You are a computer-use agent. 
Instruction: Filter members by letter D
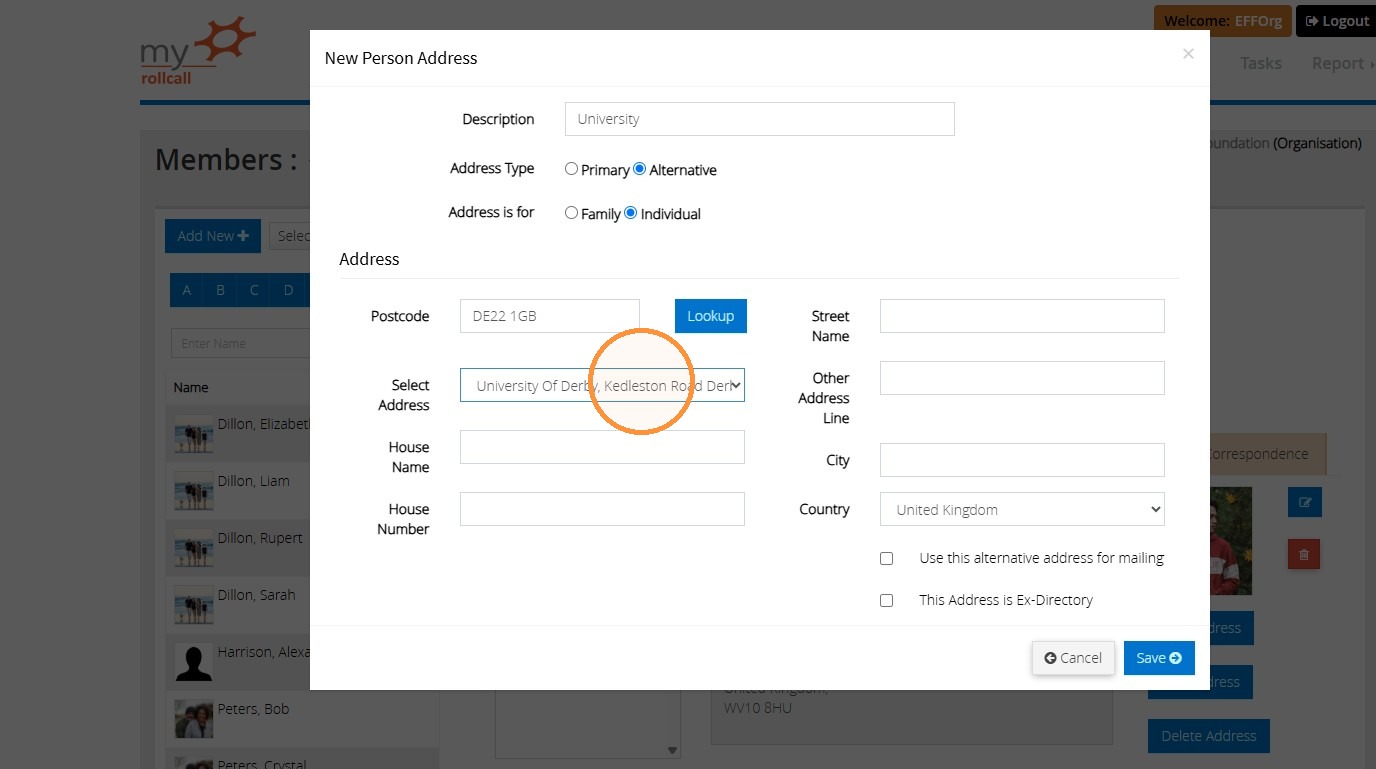(289, 291)
